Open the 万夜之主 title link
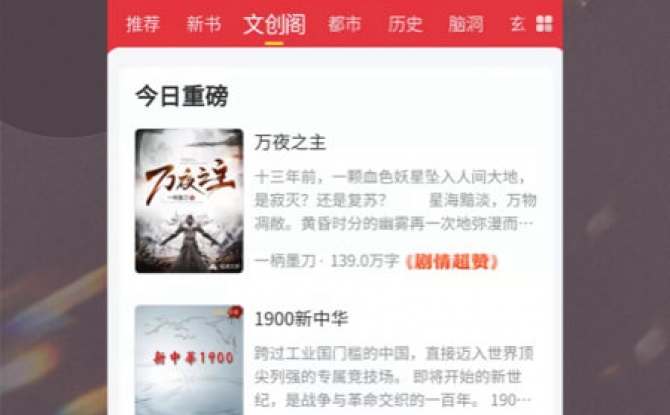The width and height of the screenshot is (670, 415). tap(290, 142)
